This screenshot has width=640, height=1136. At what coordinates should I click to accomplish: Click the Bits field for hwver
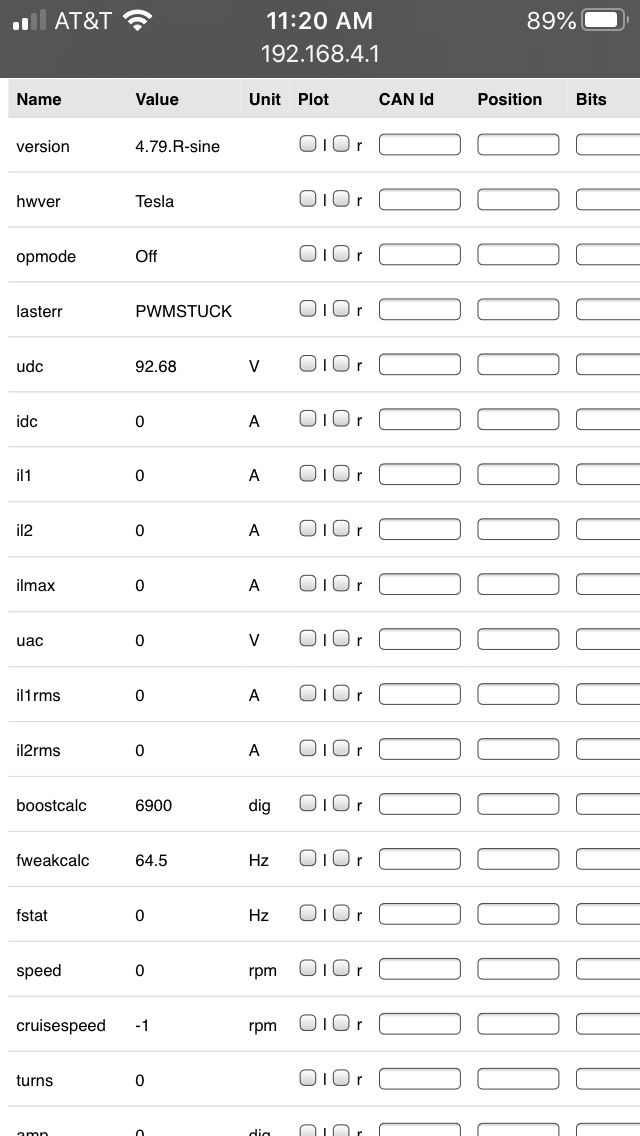[x=608, y=200]
